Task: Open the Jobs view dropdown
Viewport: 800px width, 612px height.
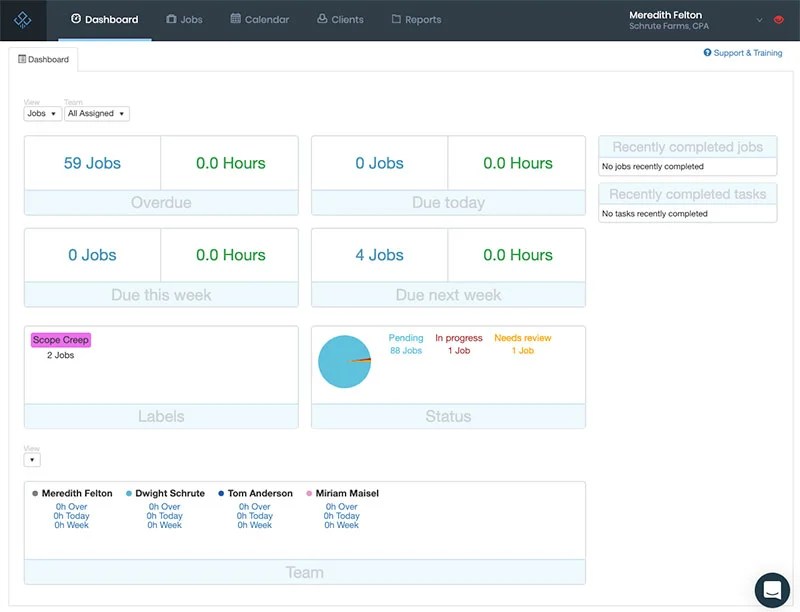Action: point(42,113)
